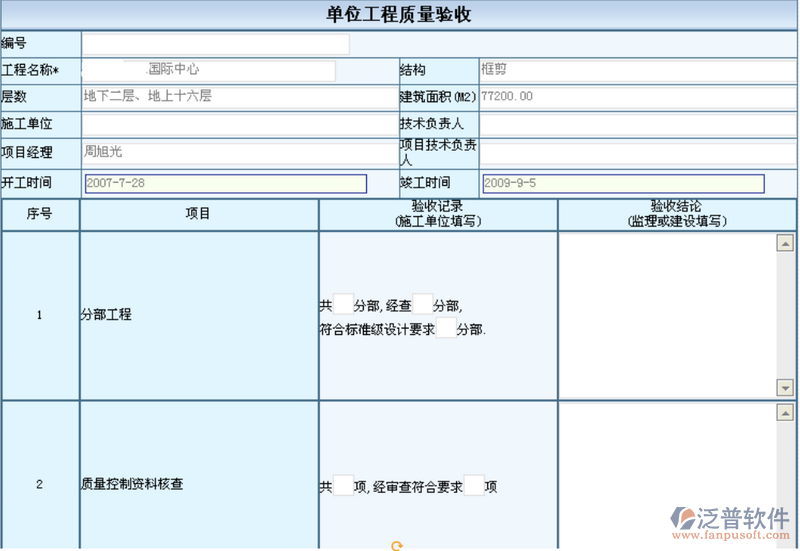Screen dimensions: 800x551
Task: Click the 施工单位 input field
Action: tap(238, 124)
